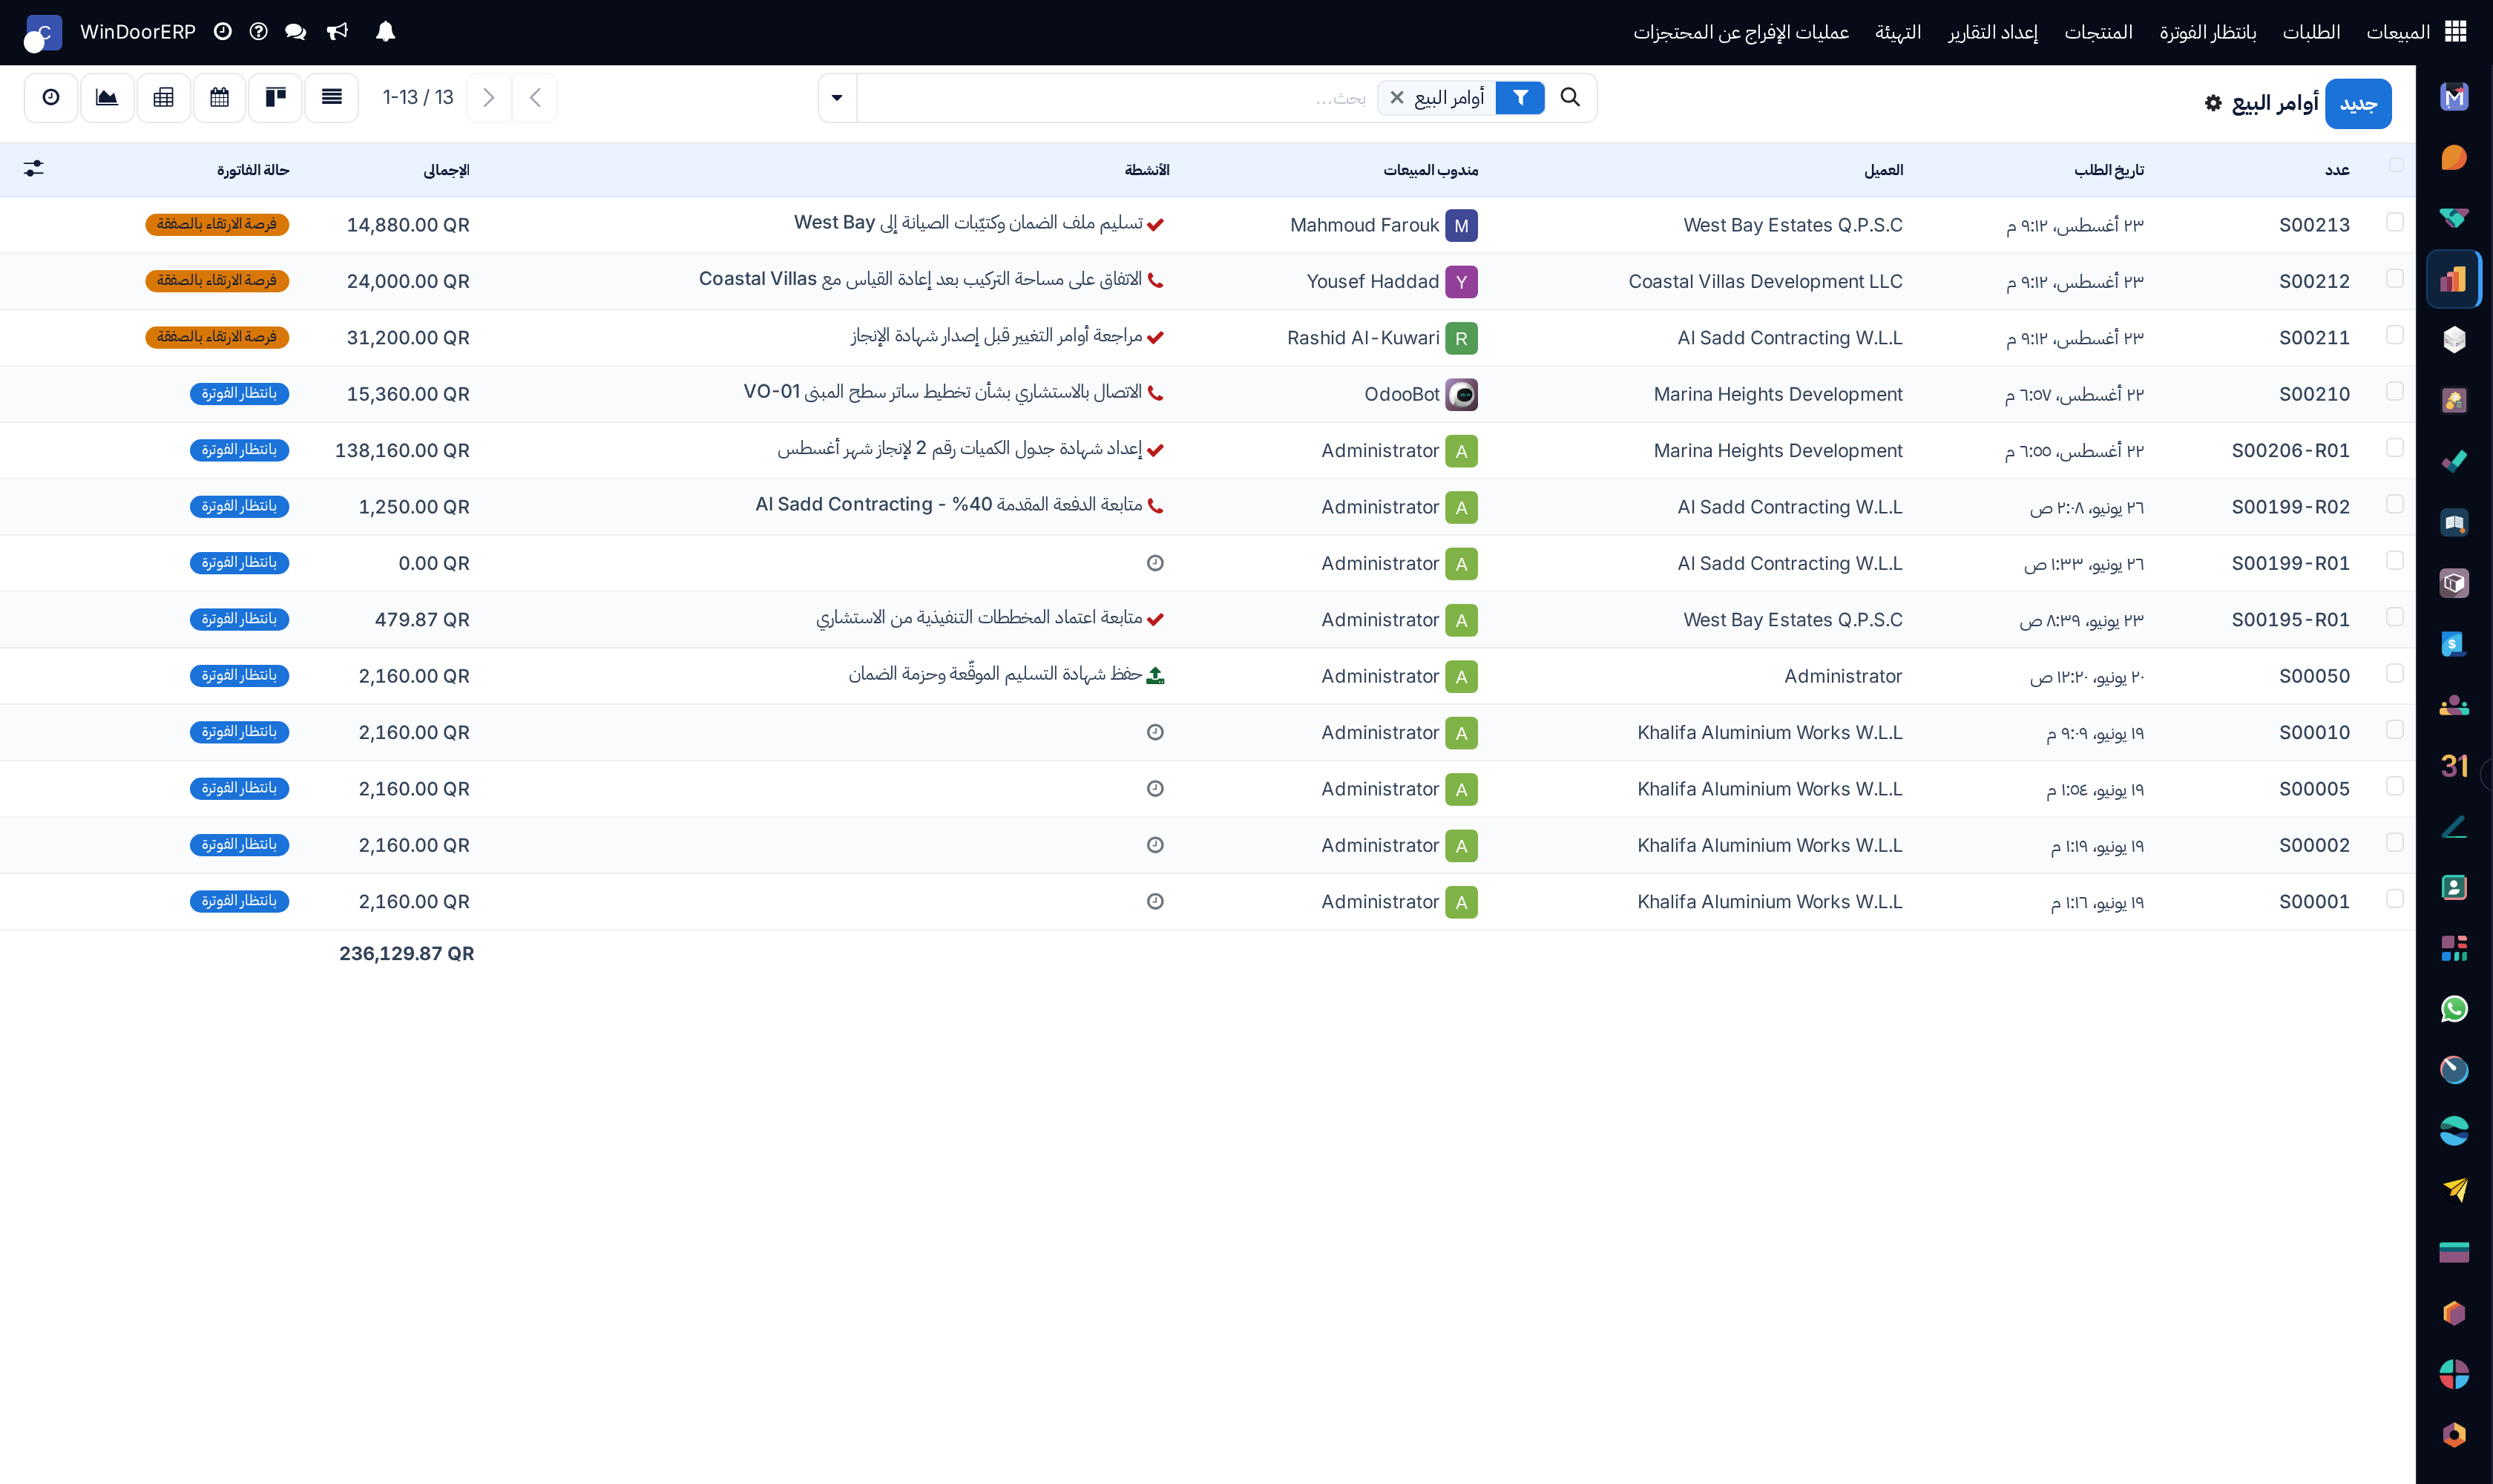
Task: Open the المبيعات menu
Action: [2398, 32]
